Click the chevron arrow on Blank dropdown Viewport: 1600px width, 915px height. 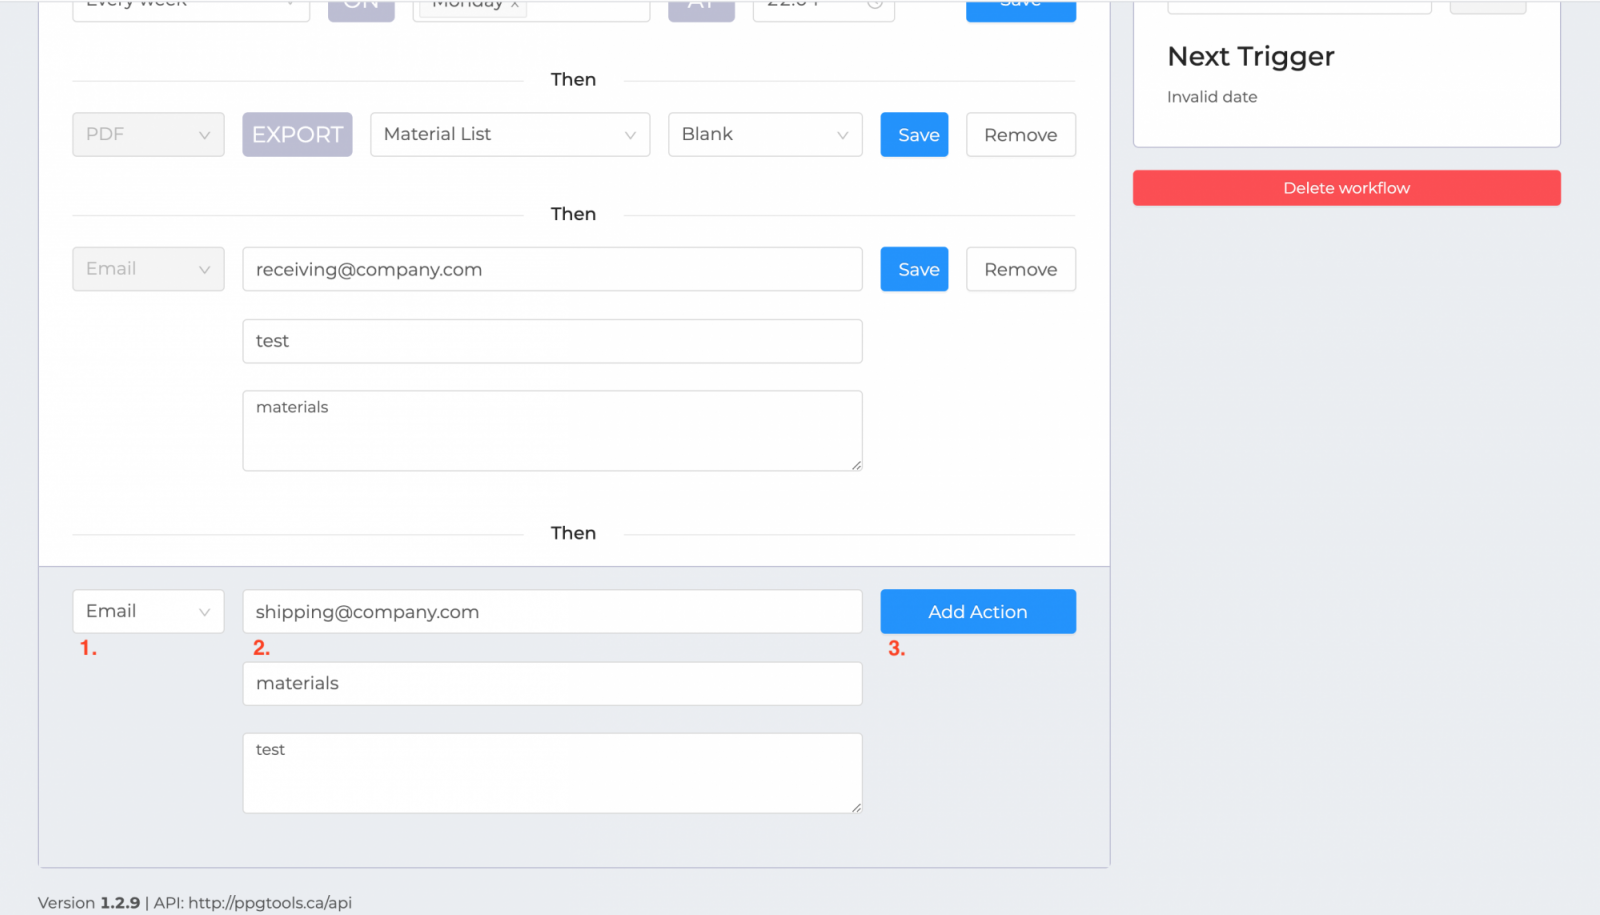843,135
